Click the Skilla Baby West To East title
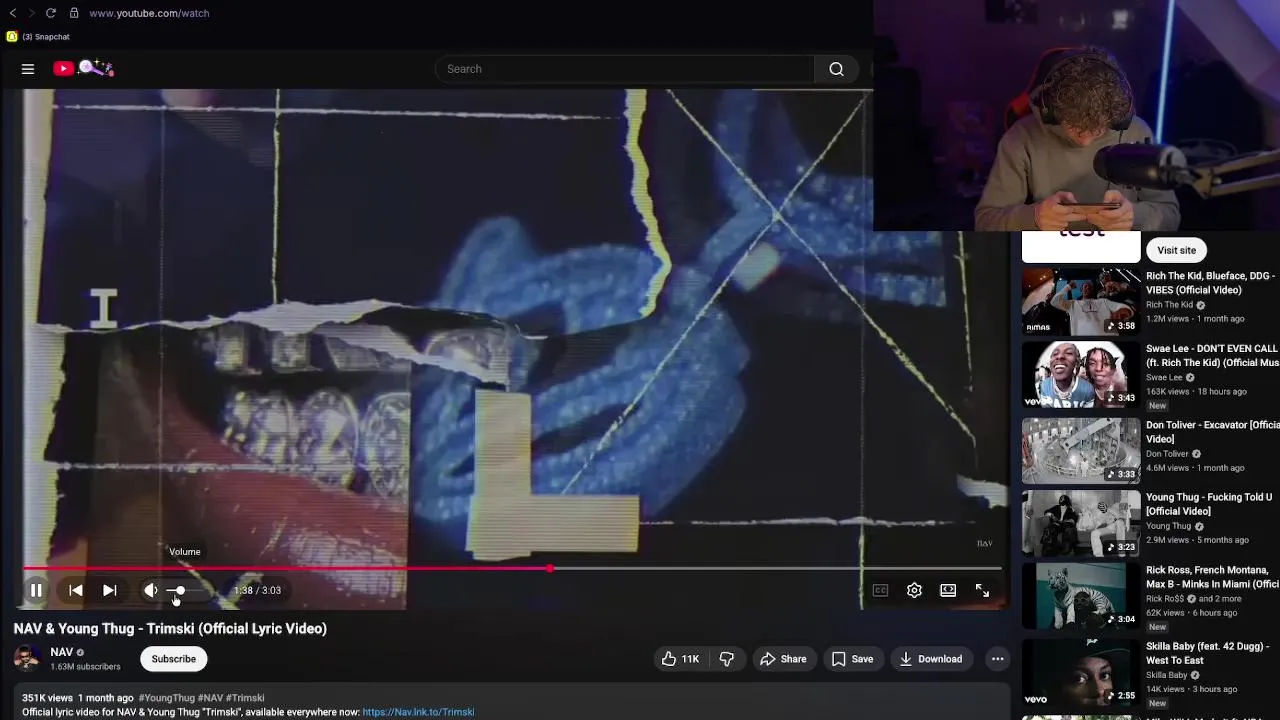This screenshot has width=1280, height=720. pos(1207,654)
